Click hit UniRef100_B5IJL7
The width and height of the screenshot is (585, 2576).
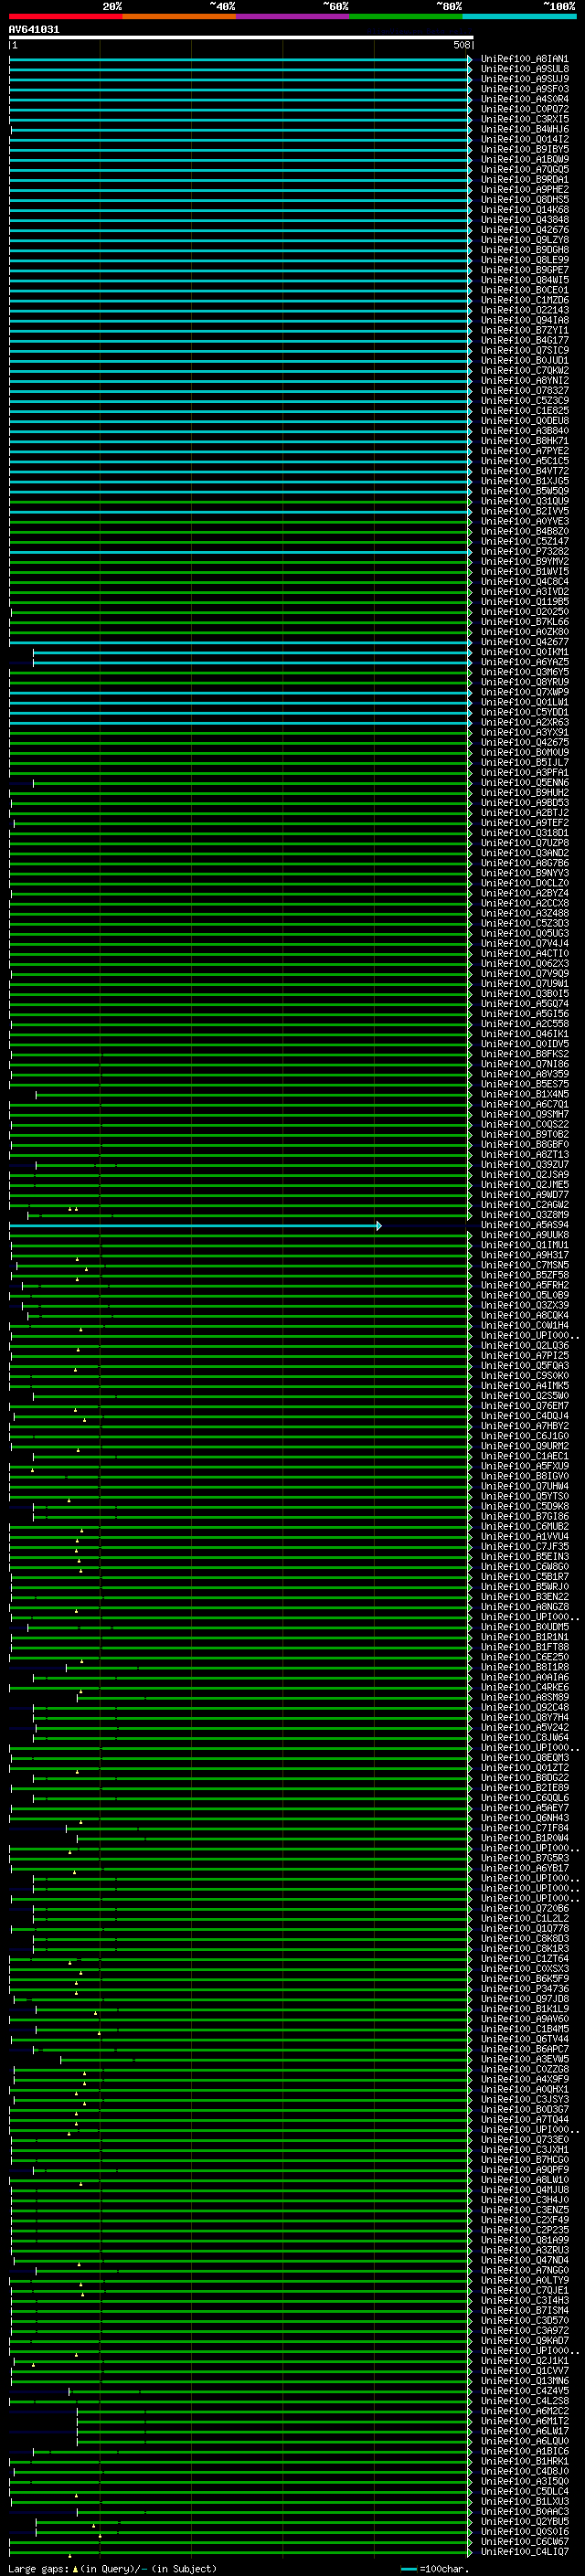point(524,763)
